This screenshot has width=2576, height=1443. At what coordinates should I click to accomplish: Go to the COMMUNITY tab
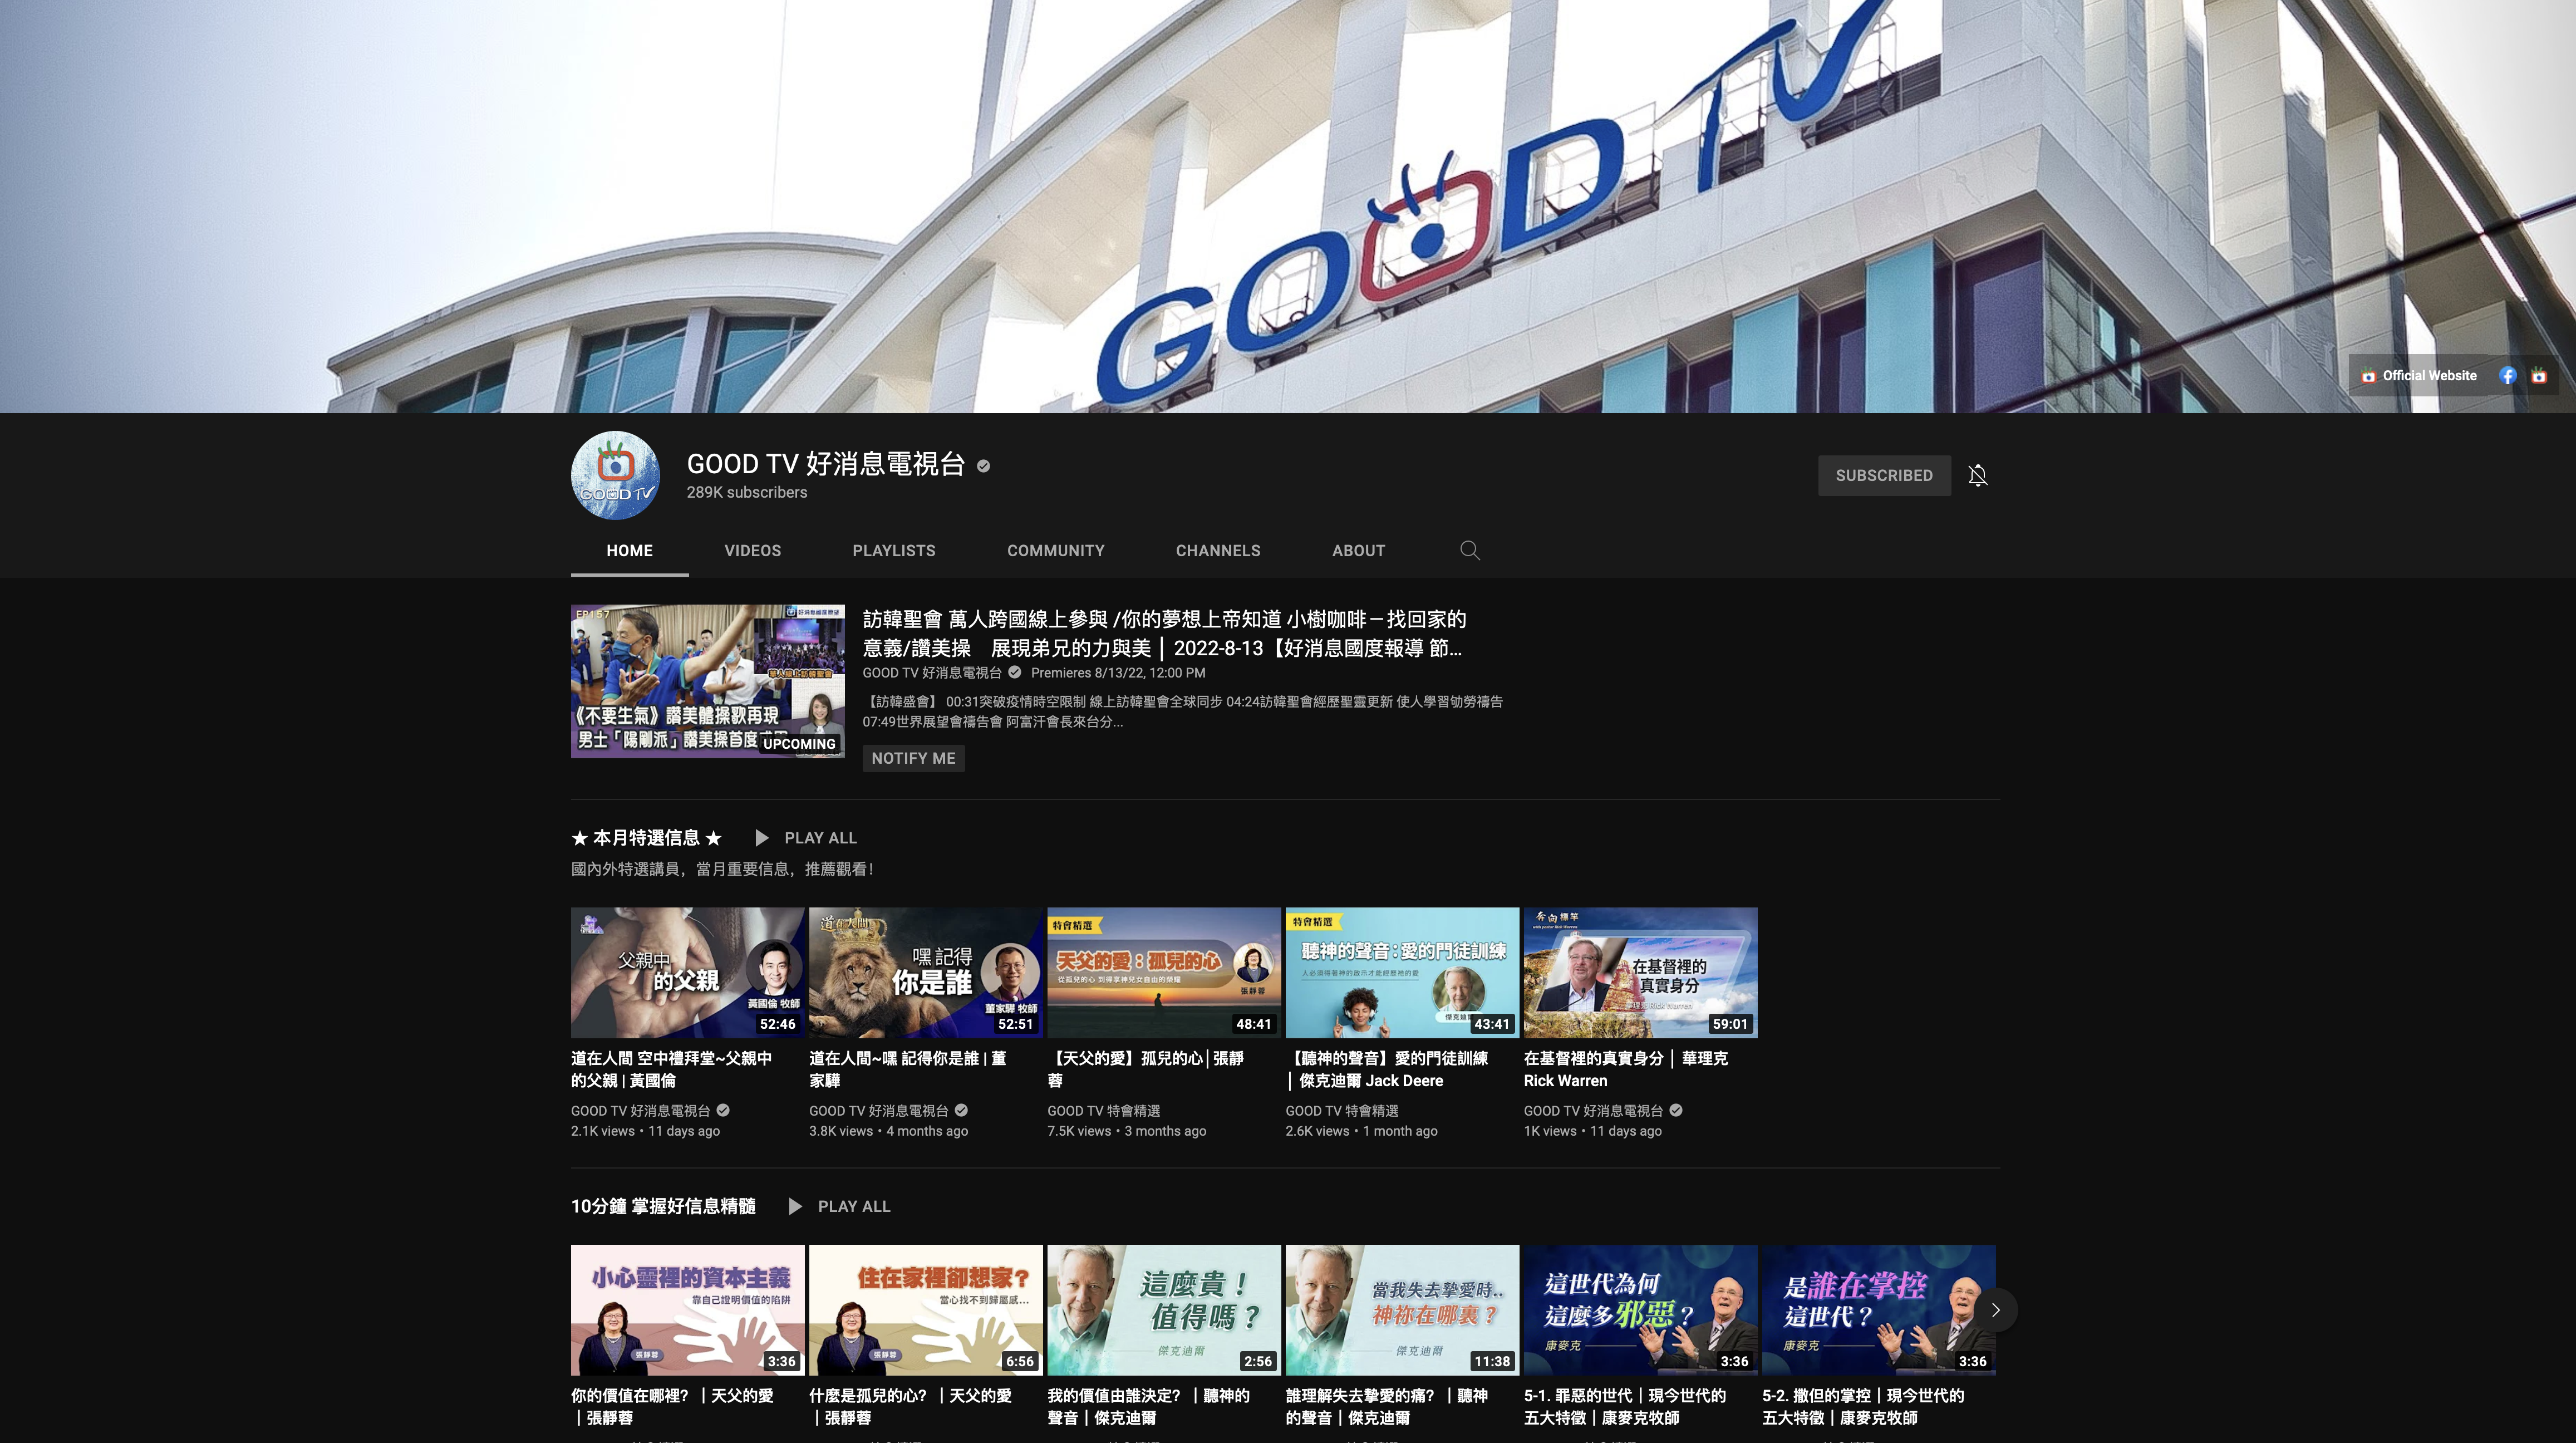pos(1055,551)
